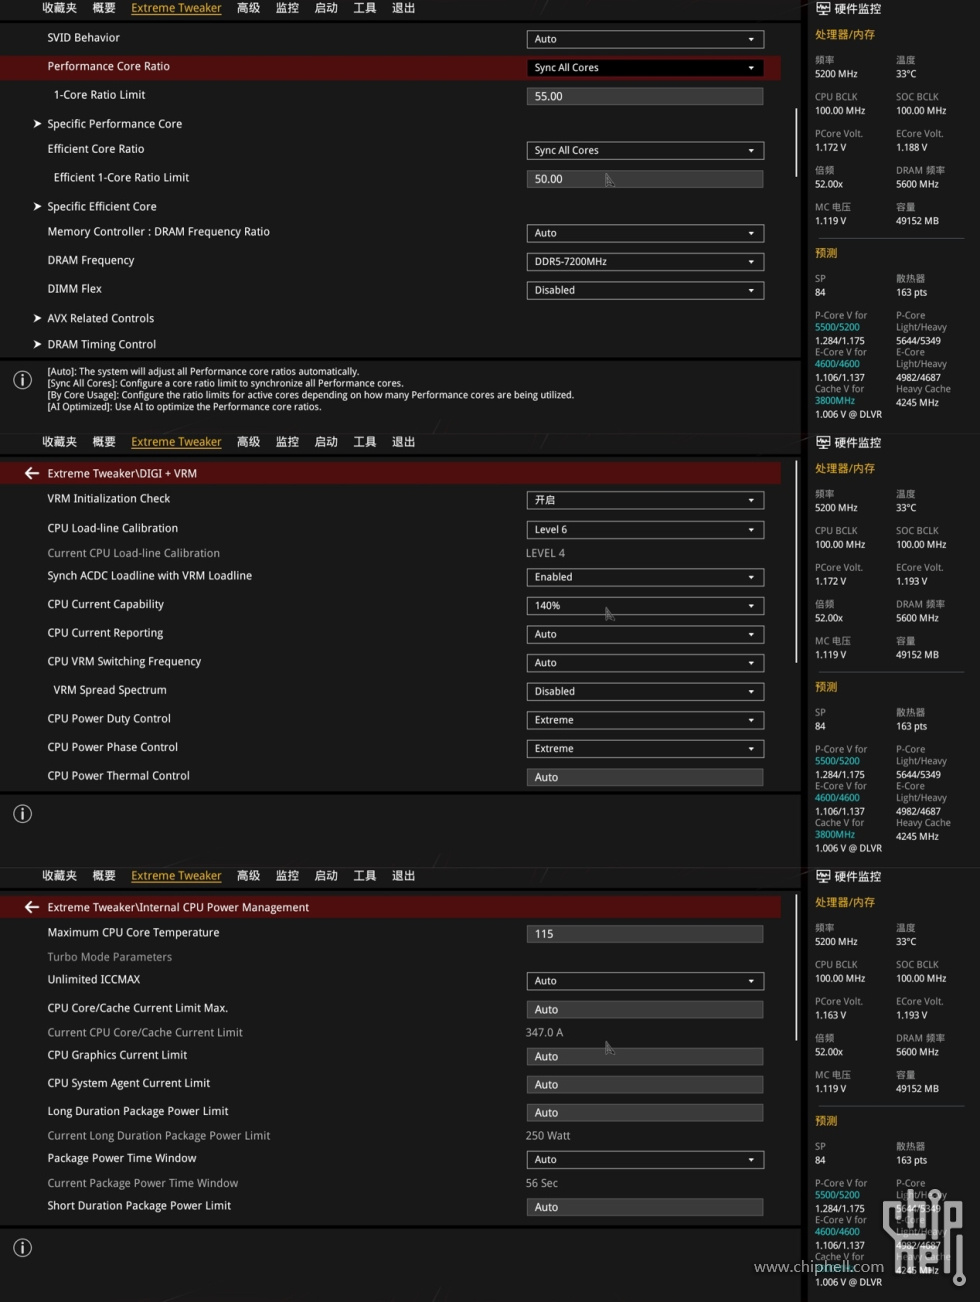Viewport: 980px width, 1302px height.
Task: Open 工具 in the topmost menu bar
Action: (365, 8)
